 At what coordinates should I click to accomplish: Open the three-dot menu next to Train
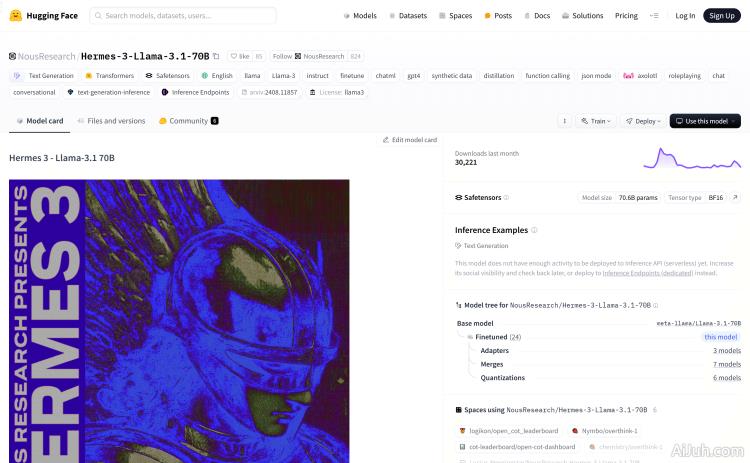click(x=565, y=121)
